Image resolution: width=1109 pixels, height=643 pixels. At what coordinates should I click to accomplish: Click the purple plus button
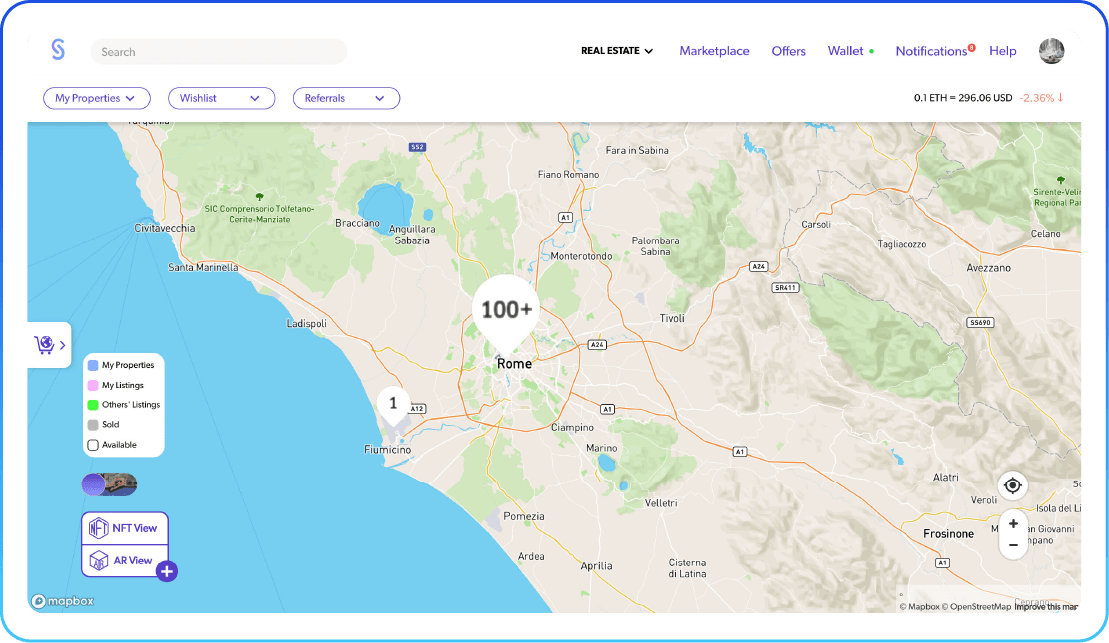coord(167,571)
